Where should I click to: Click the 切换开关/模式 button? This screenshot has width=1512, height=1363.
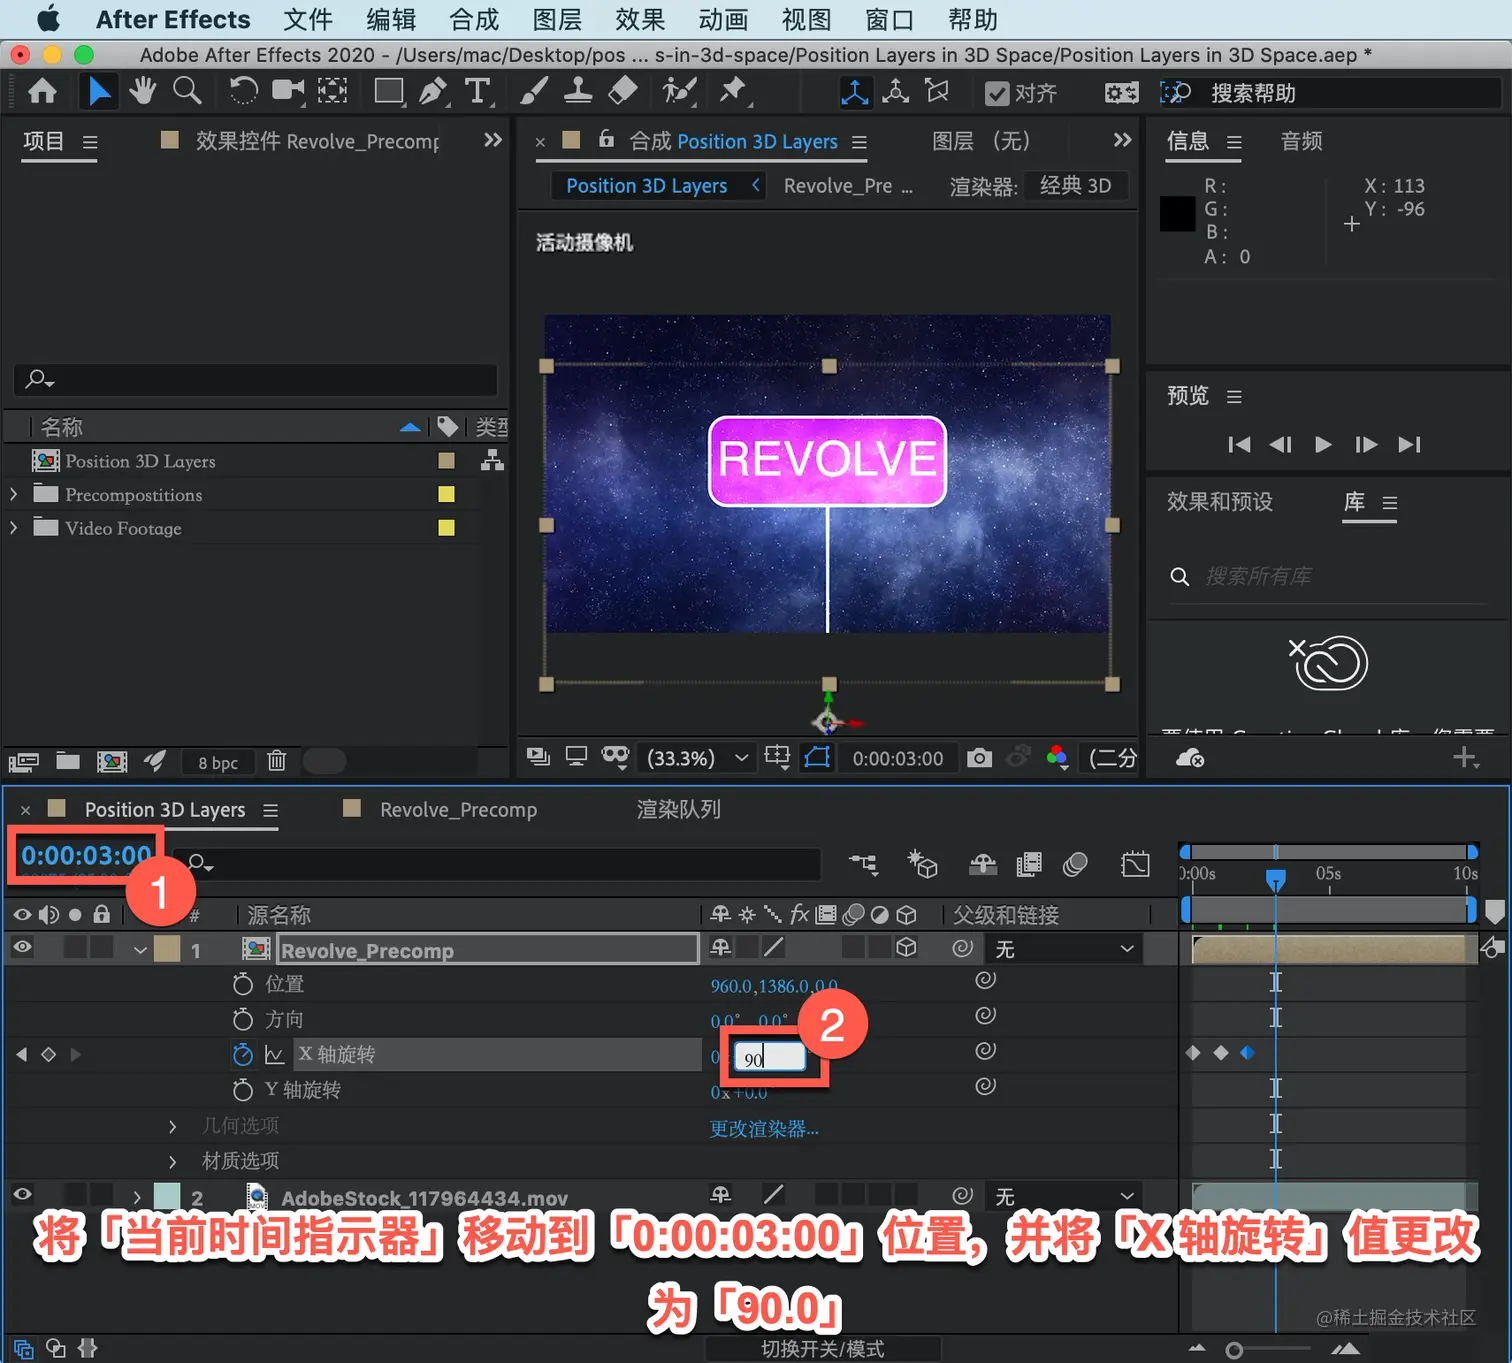[823, 1349]
